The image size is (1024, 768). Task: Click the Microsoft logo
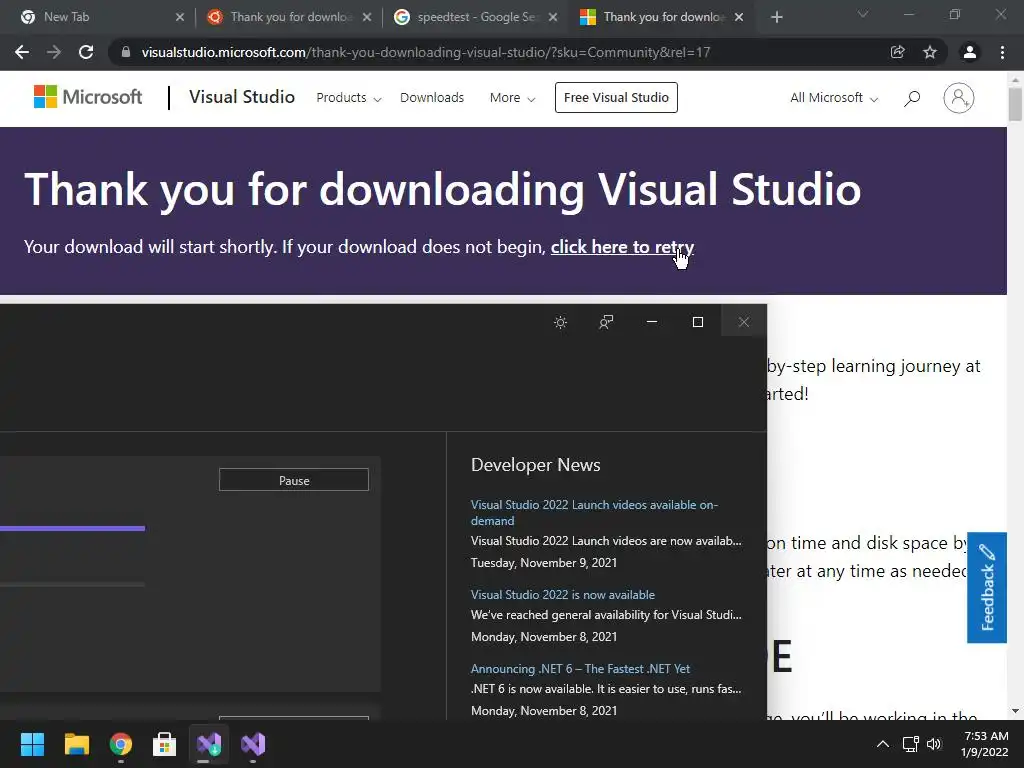pos(88,97)
